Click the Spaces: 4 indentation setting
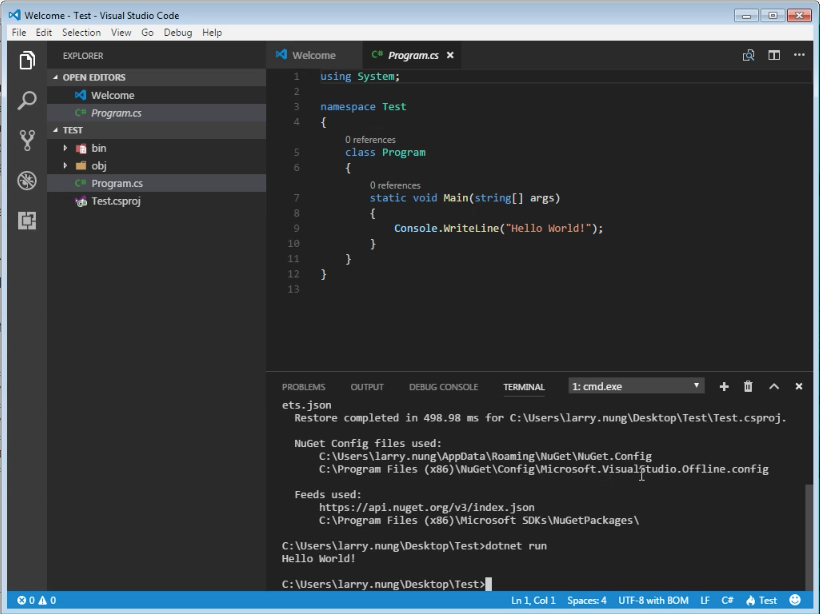The image size is (820, 614). pos(587,600)
